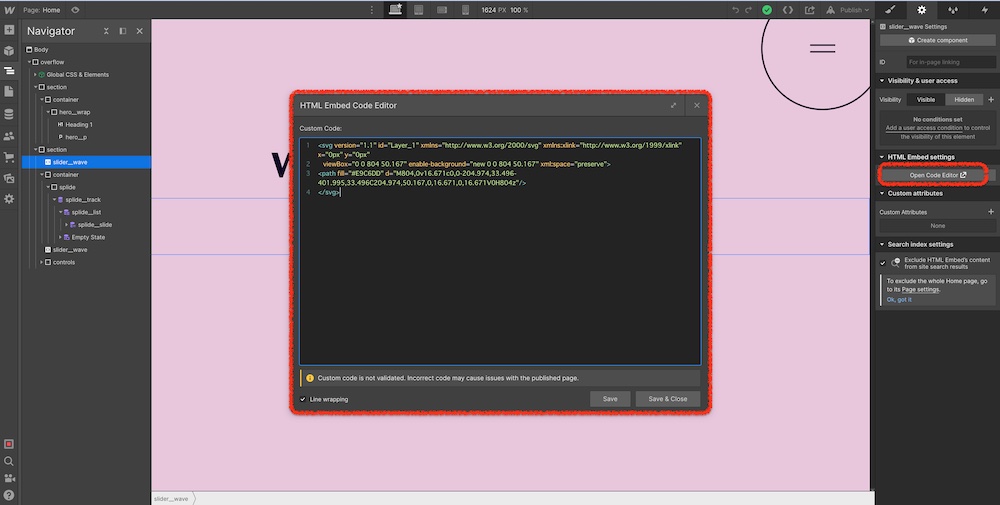Click Add a user access condition link
1000x505 pixels.
pyautogui.click(x=923, y=128)
